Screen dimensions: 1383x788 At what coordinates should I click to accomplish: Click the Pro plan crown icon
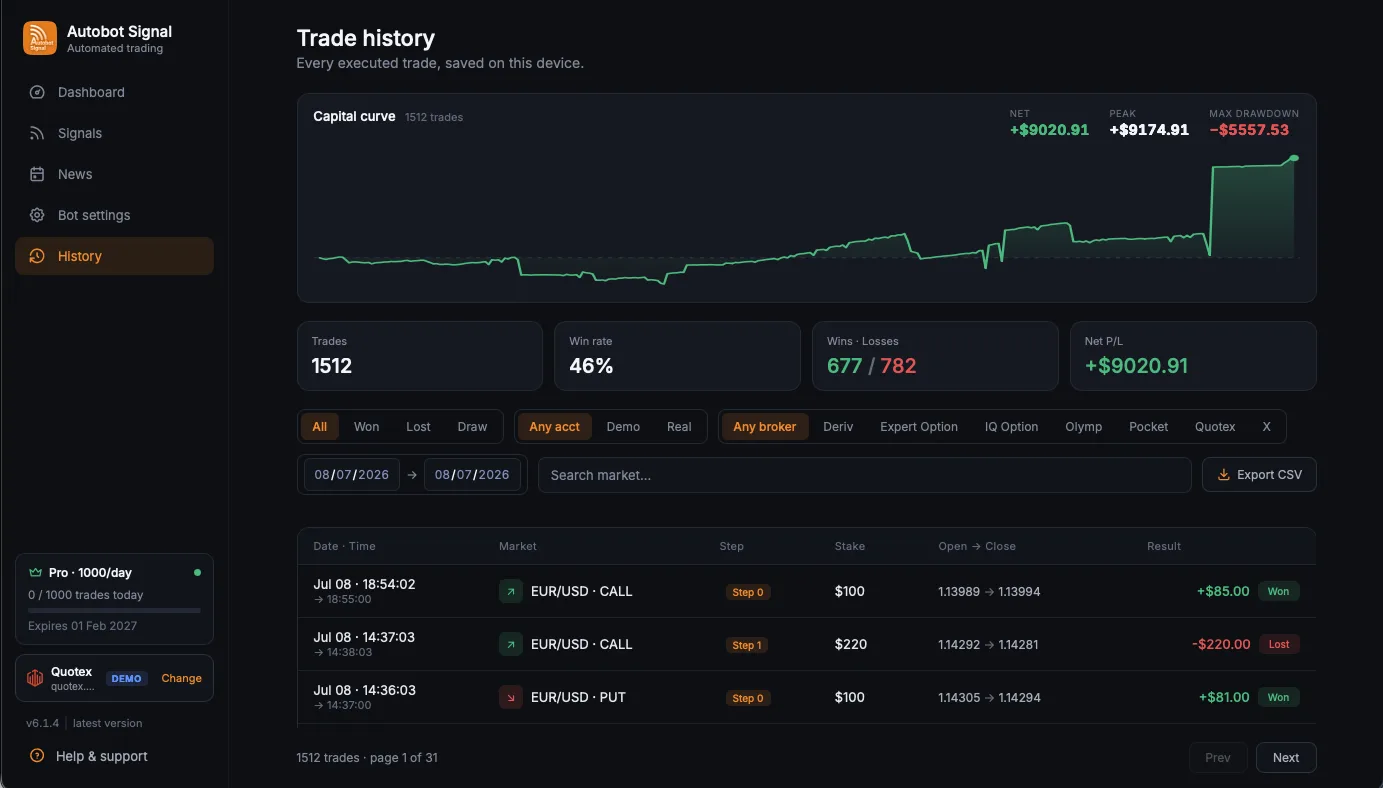point(36,573)
